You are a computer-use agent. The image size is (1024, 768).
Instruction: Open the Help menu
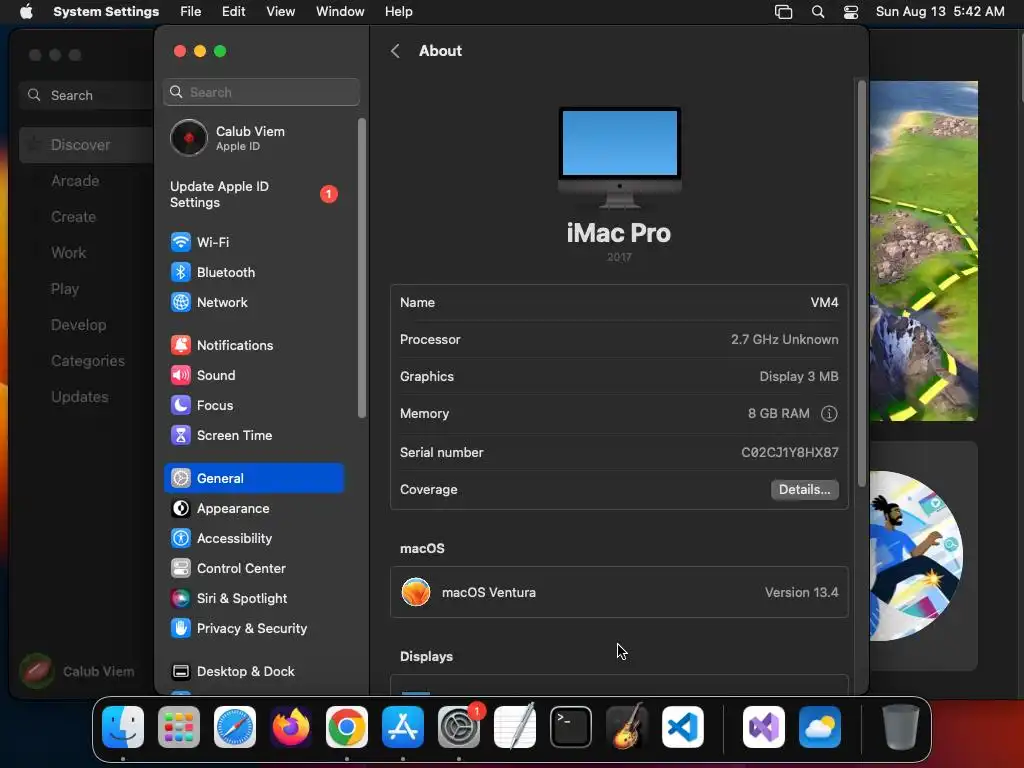[398, 12]
